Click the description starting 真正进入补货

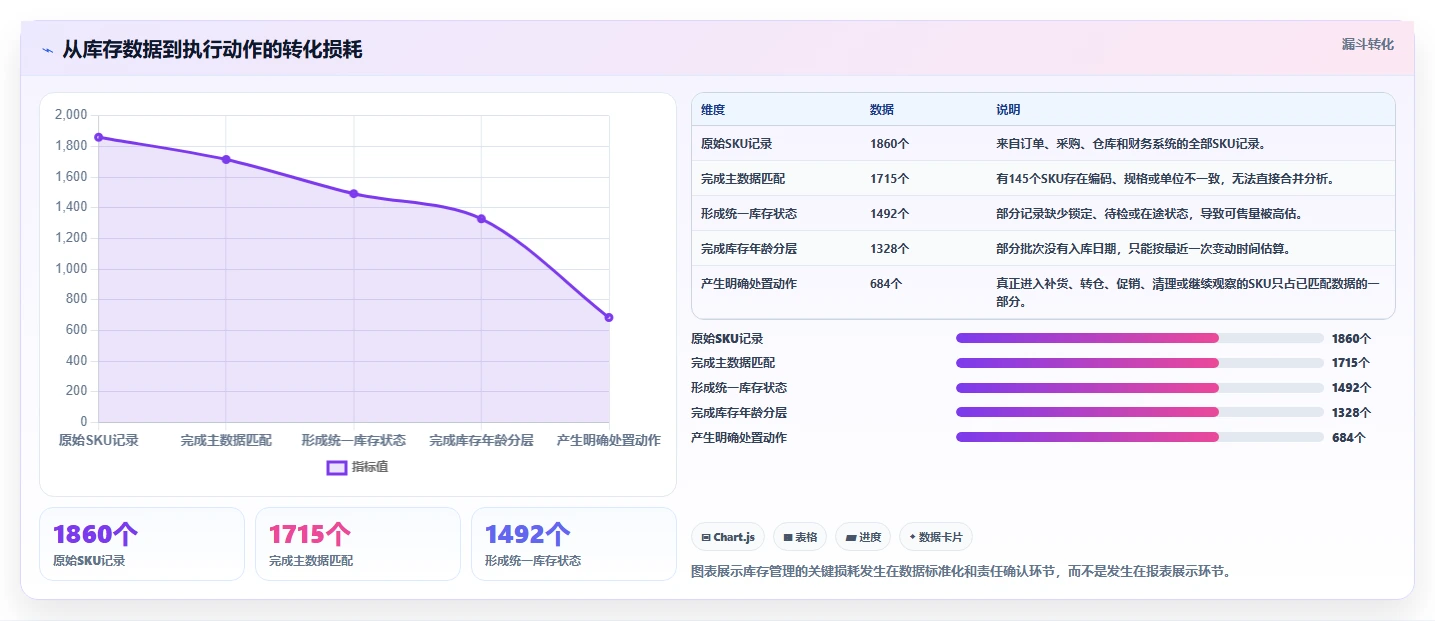(1188, 292)
